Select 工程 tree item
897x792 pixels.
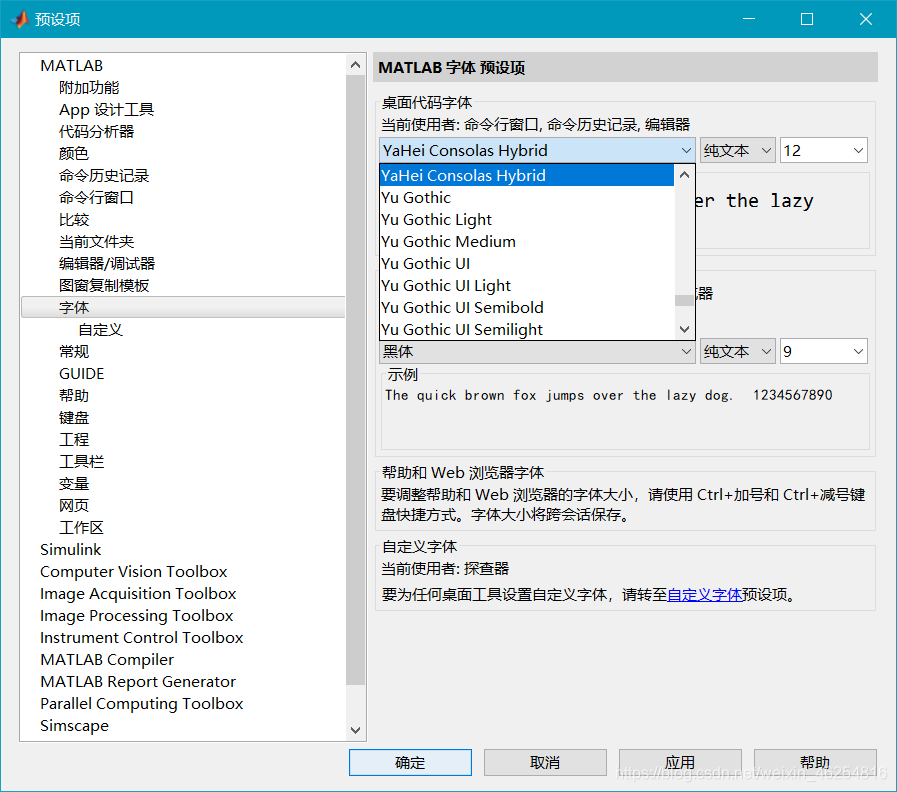pyautogui.click(x=74, y=439)
